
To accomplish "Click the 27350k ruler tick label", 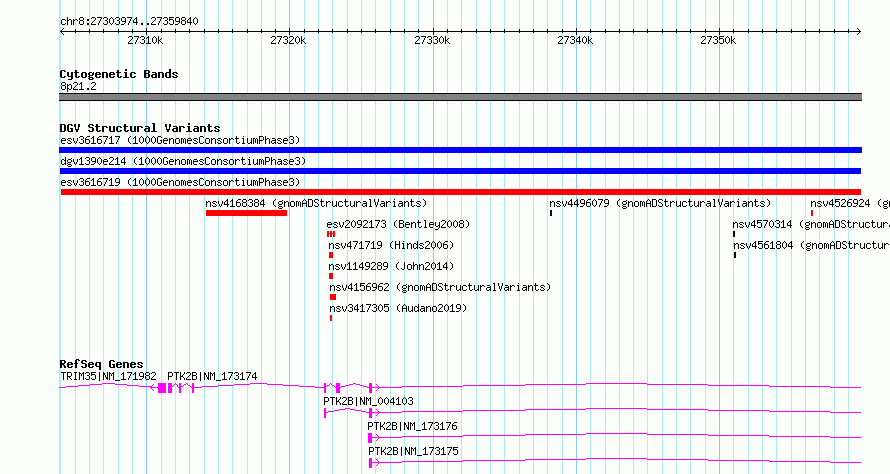I will pyautogui.click(x=718, y=40).
